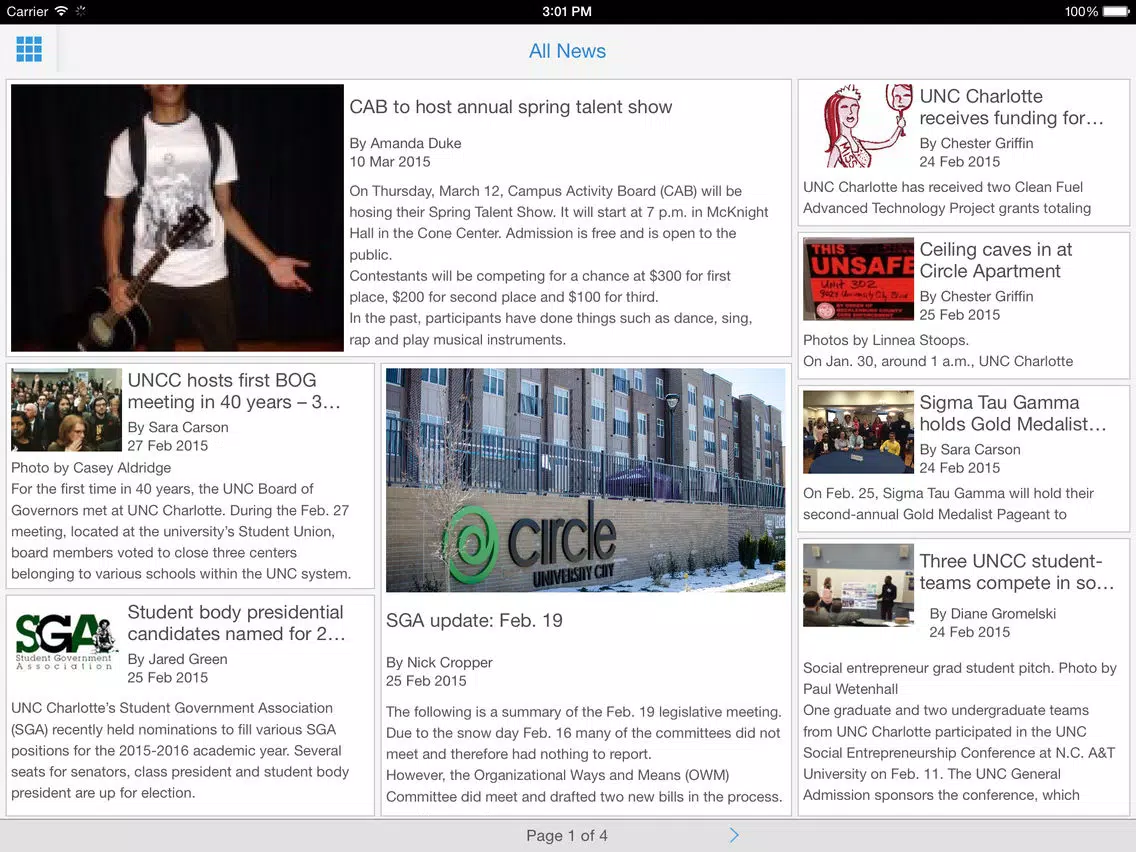
Task: Select author line 'By Sara Carson' 27 Feb
Action: [x=178, y=427]
